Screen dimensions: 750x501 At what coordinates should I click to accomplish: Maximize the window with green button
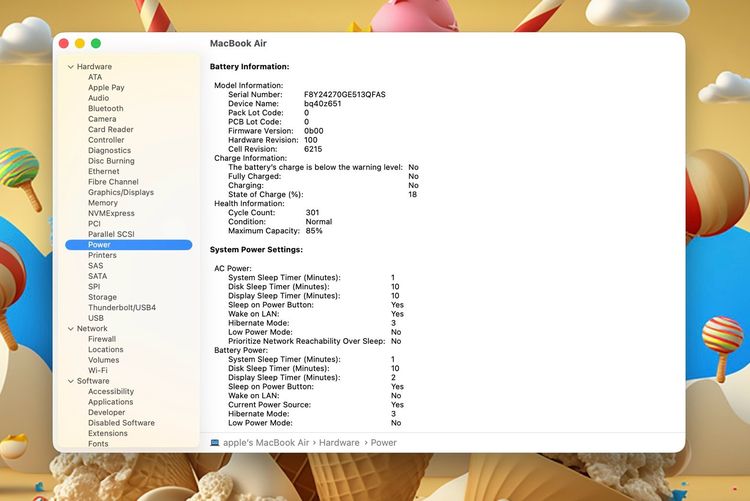click(96, 44)
